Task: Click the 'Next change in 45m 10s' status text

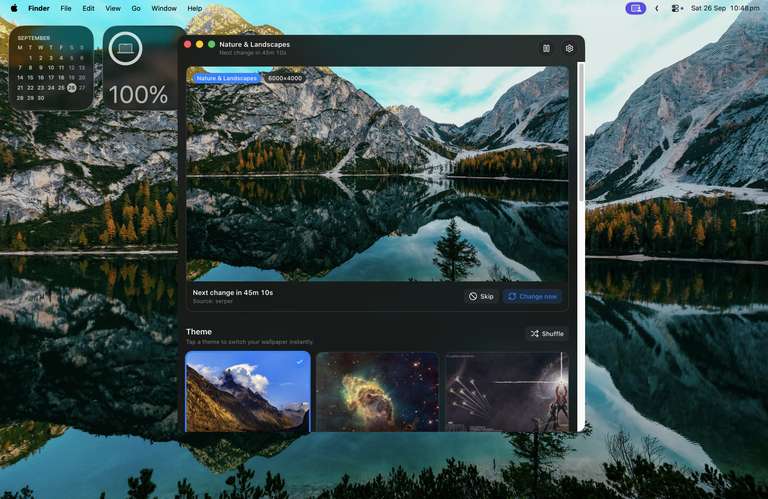Action: [x=233, y=292]
